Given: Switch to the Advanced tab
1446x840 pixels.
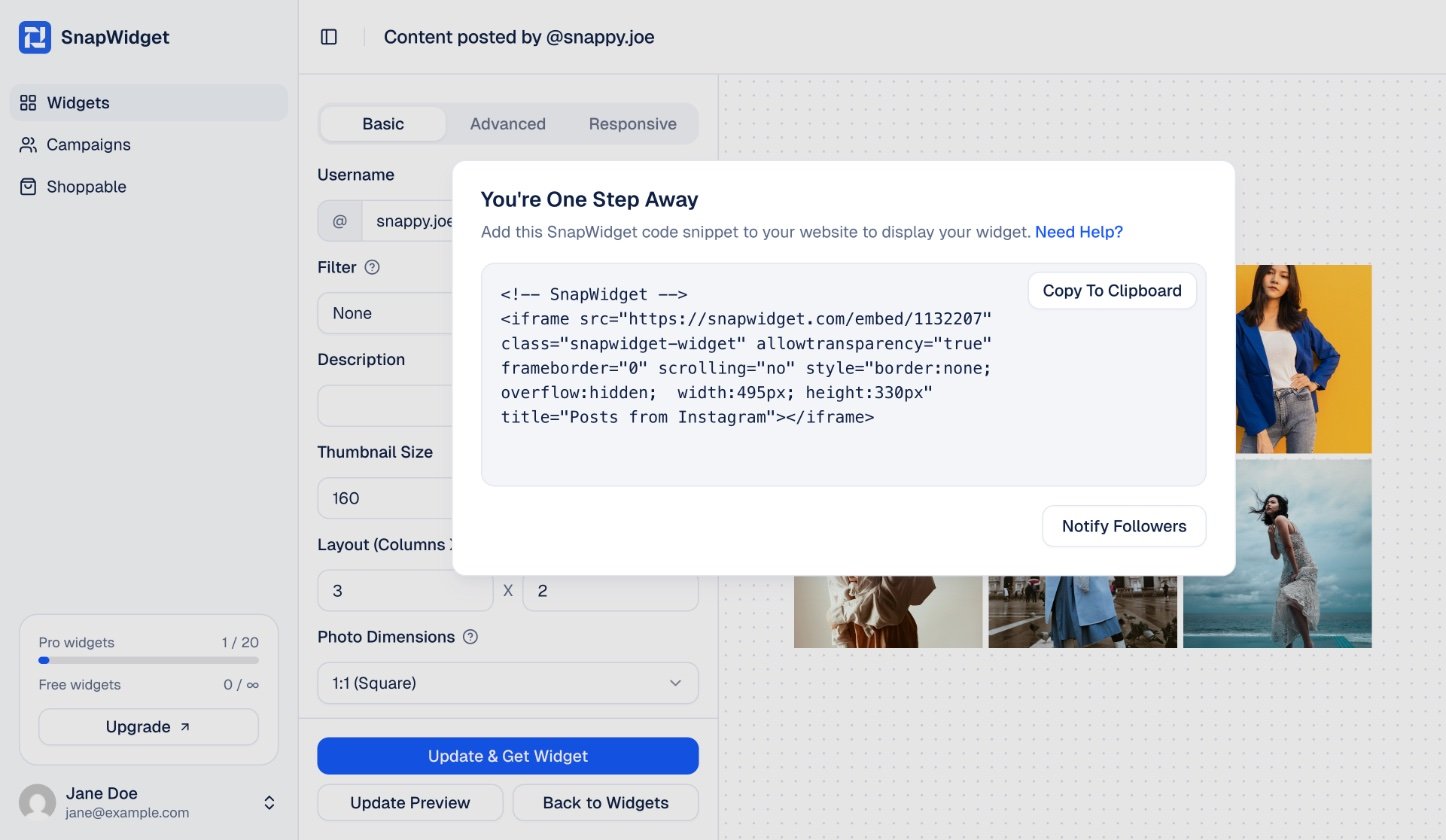Looking at the screenshot, I should (x=508, y=124).
